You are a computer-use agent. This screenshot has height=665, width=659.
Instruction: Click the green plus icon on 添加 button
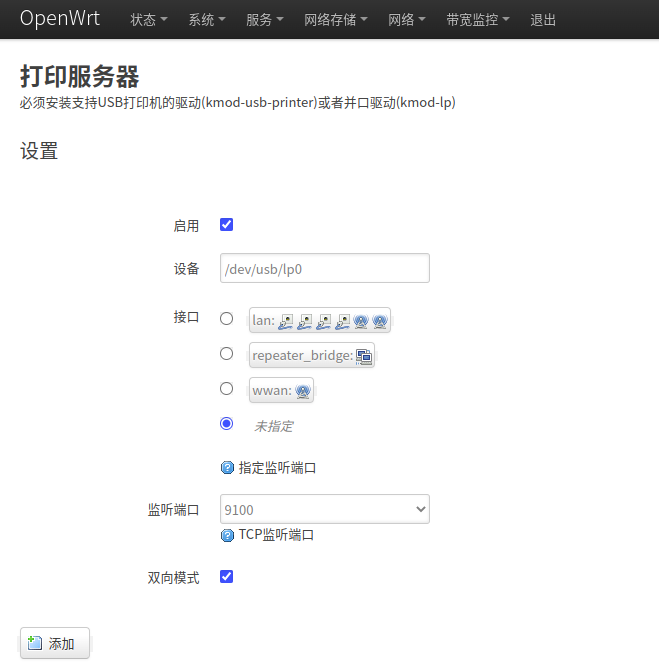[35, 643]
